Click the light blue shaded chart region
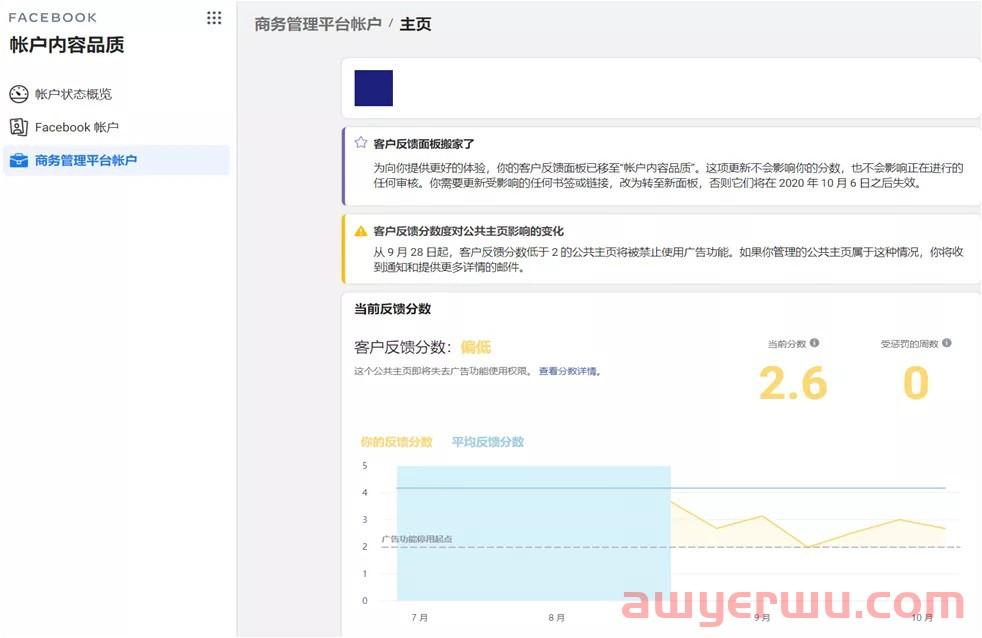This screenshot has width=982, height=638. click(x=534, y=533)
